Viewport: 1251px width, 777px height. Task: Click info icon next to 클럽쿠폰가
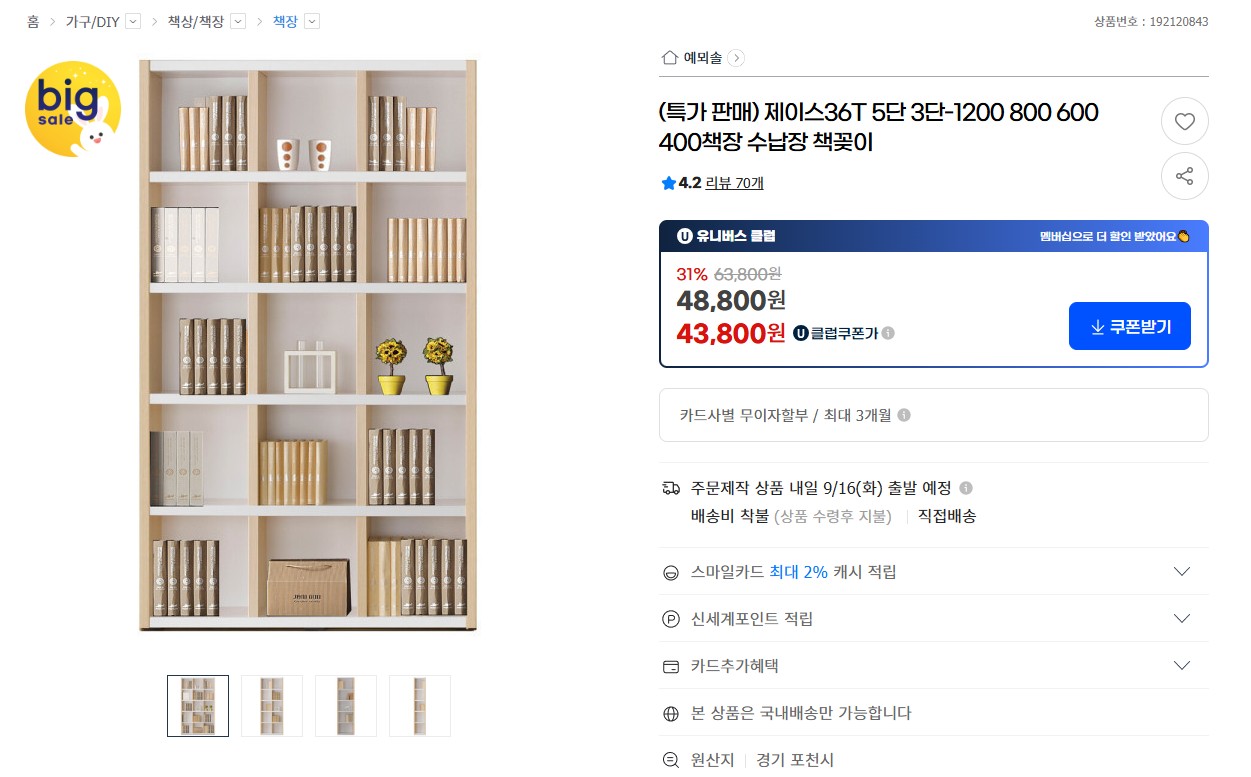(x=888, y=333)
